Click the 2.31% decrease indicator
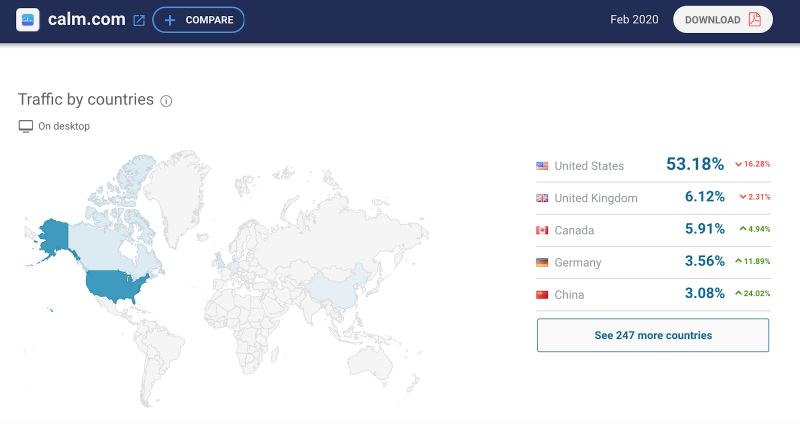This screenshot has width=800, height=424. (x=755, y=196)
